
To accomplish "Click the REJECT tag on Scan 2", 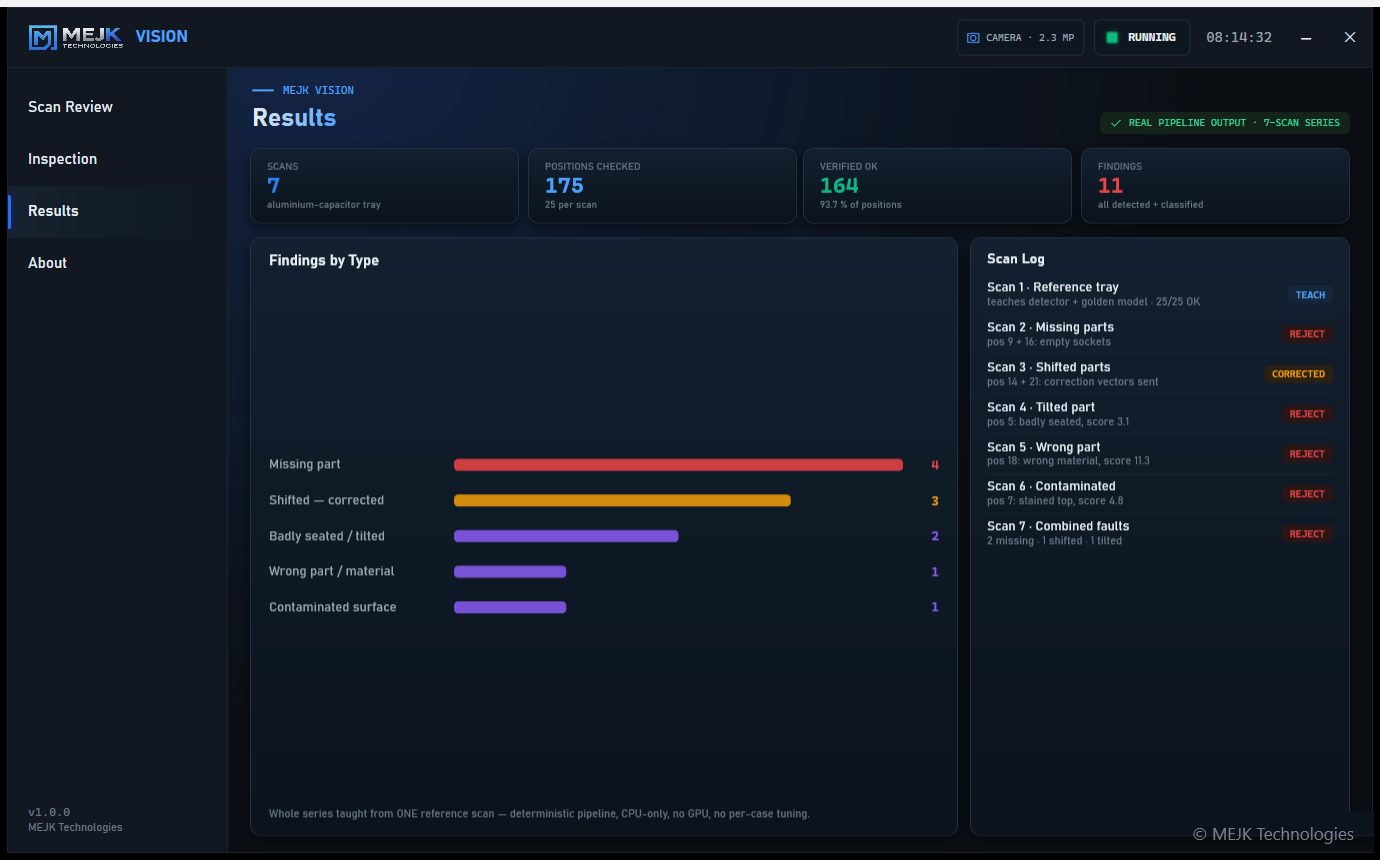I will coord(1307,334).
